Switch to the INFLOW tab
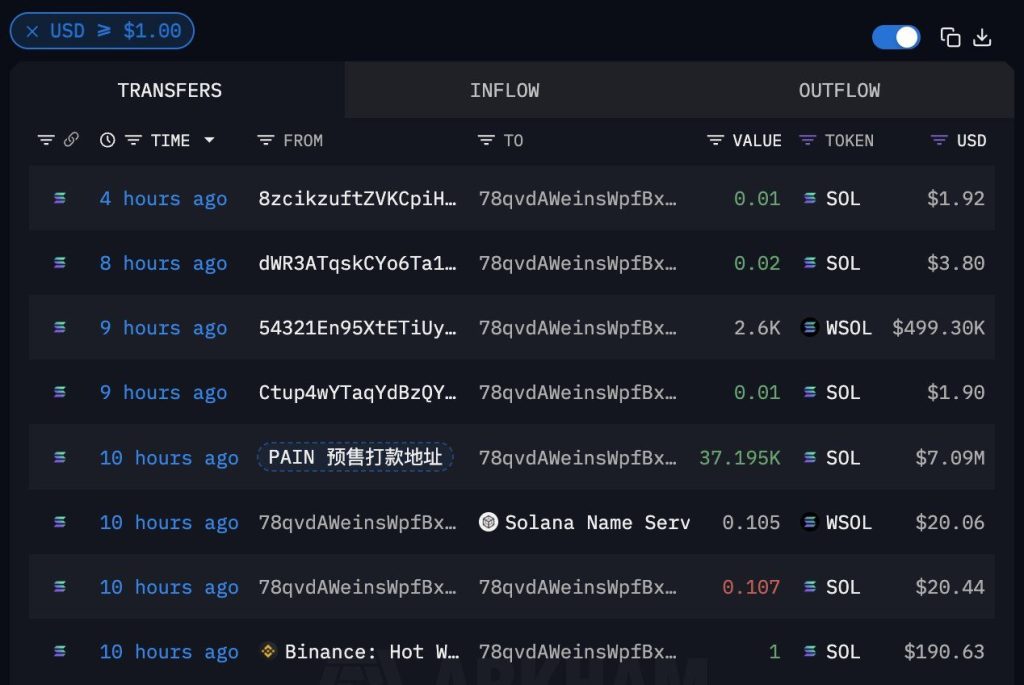Screen dimensions: 1024x685 pyautogui.click(x=505, y=90)
